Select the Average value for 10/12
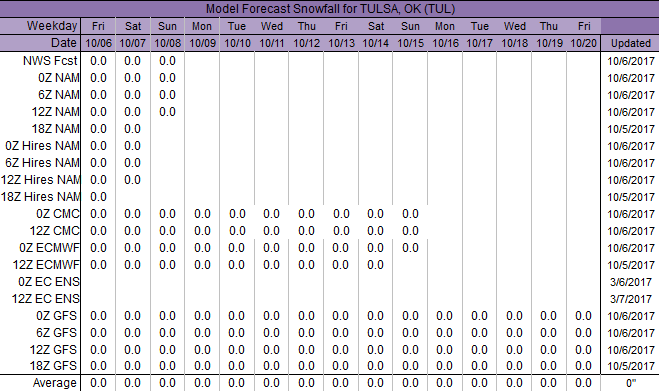Viewport: 659px width, 391px height. [x=306, y=383]
